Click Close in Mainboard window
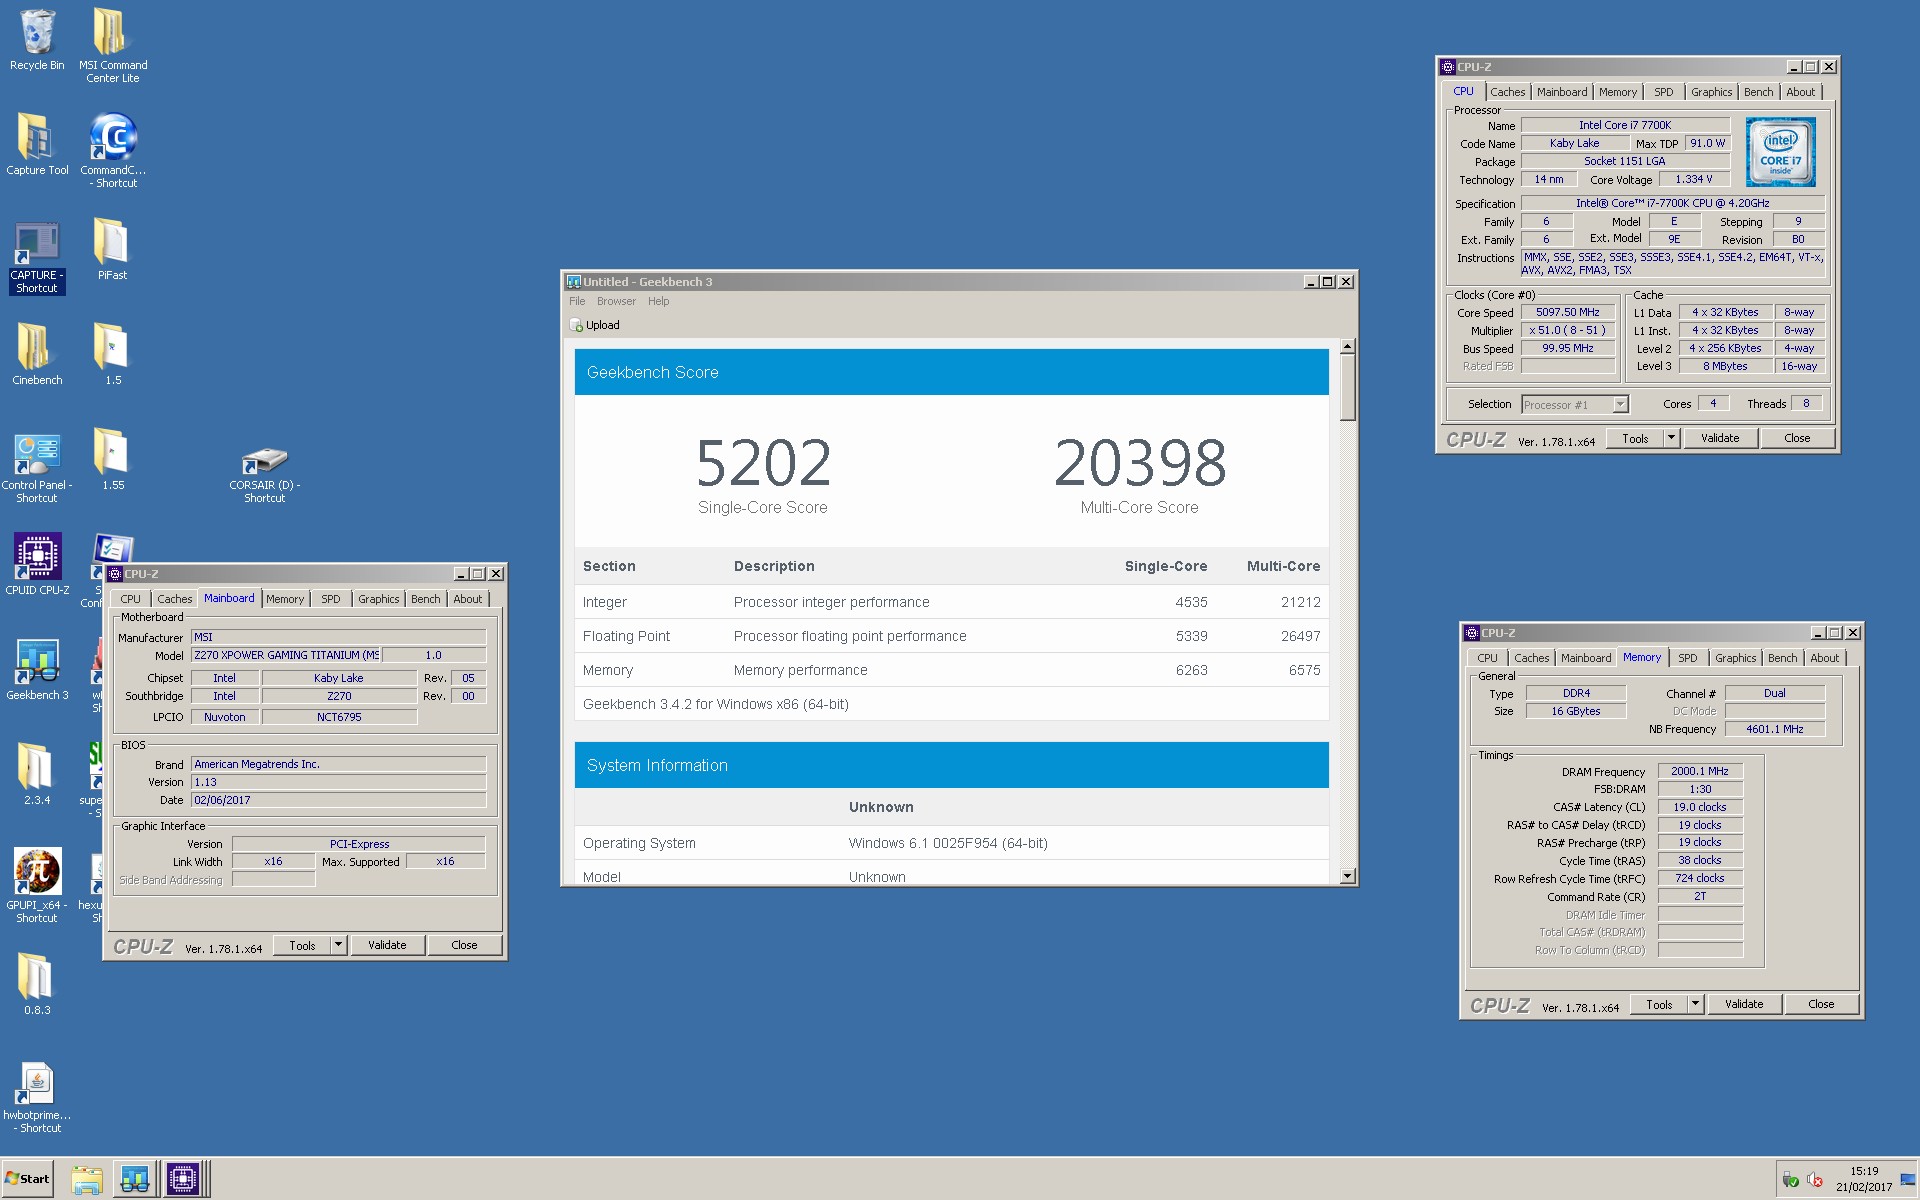The image size is (1920, 1200). [464, 945]
